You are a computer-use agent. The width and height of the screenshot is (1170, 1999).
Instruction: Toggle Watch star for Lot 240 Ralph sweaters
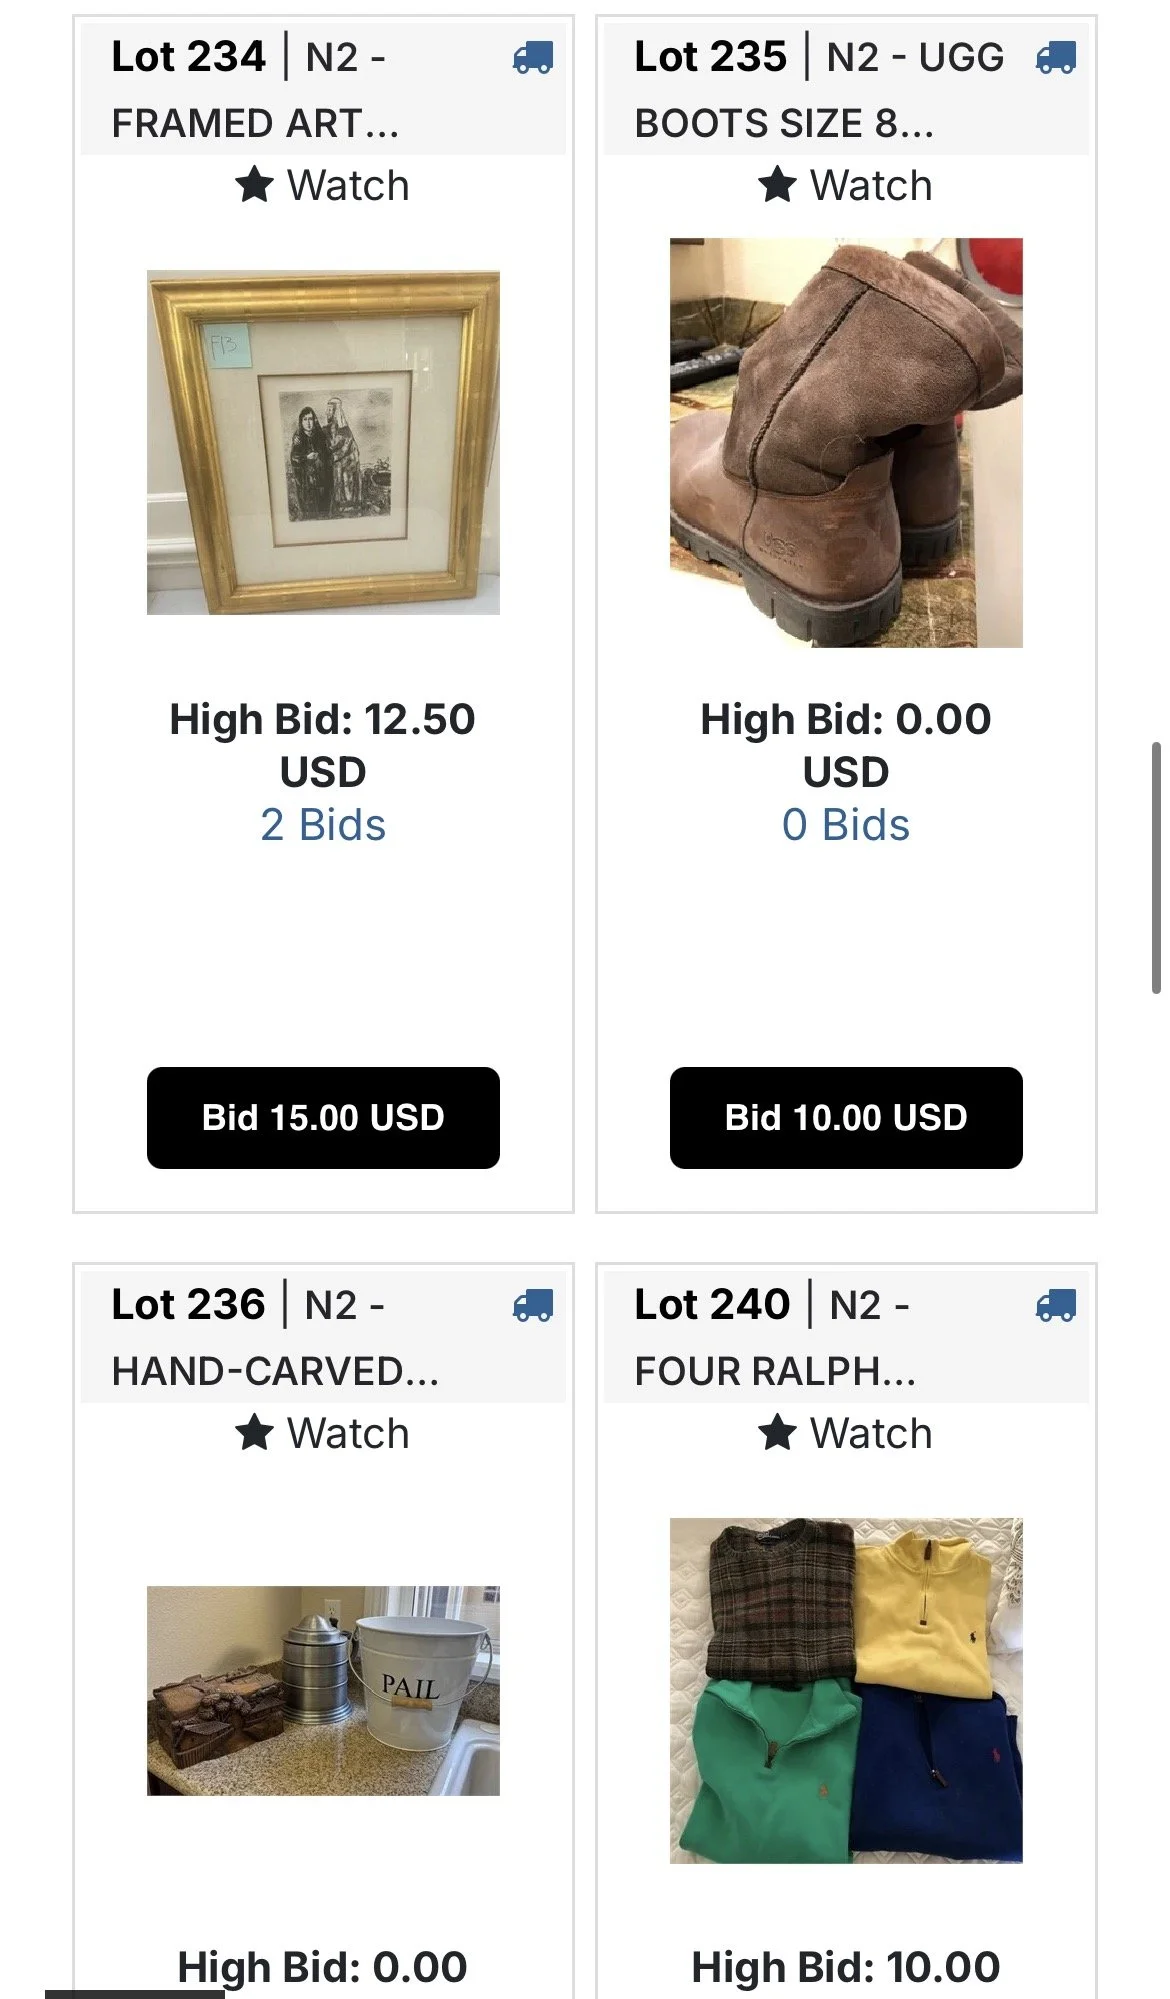845,1433
